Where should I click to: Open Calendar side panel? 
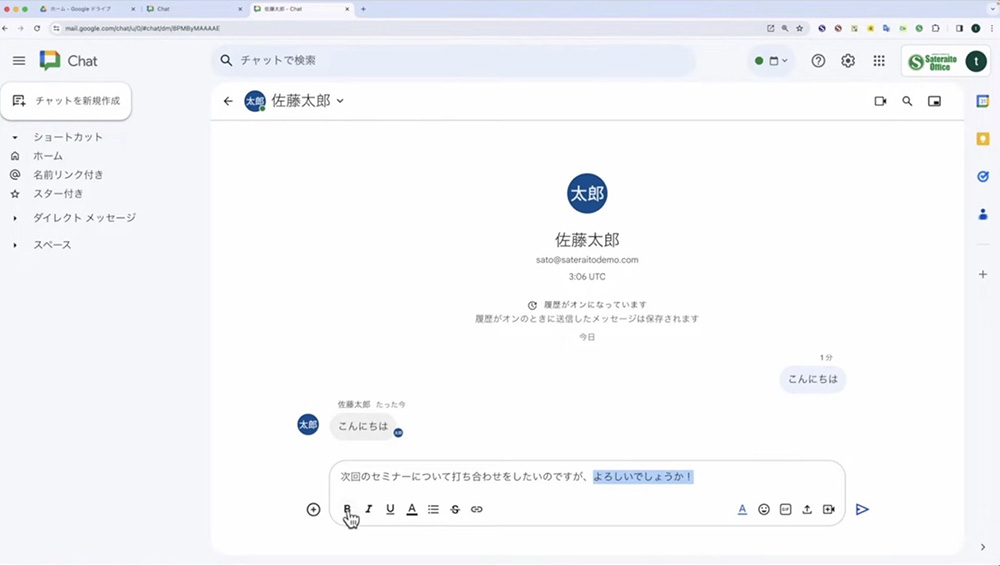pyautogui.click(x=983, y=101)
